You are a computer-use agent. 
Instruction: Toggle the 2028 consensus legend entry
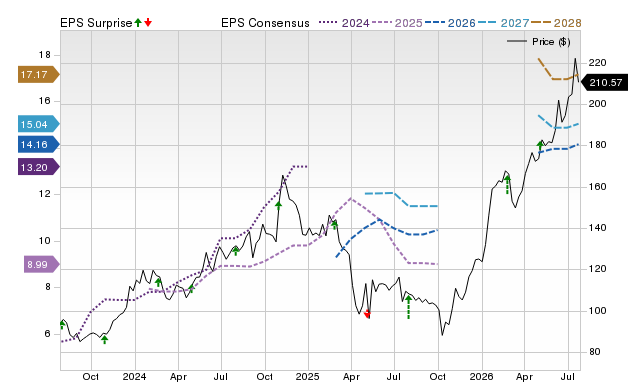(x=556, y=23)
